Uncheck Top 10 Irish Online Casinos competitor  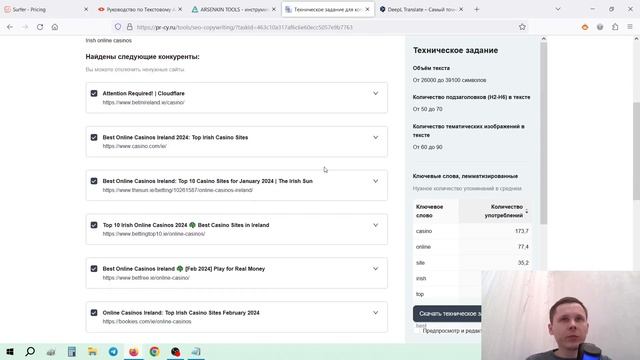click(x=94, y=225)
